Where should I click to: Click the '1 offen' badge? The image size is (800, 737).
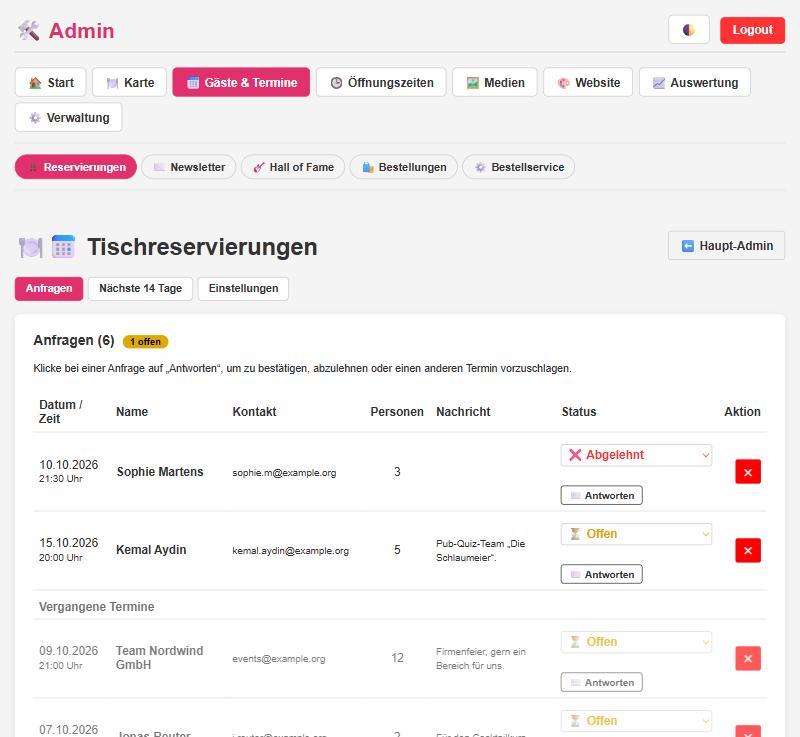click(145, 341)
